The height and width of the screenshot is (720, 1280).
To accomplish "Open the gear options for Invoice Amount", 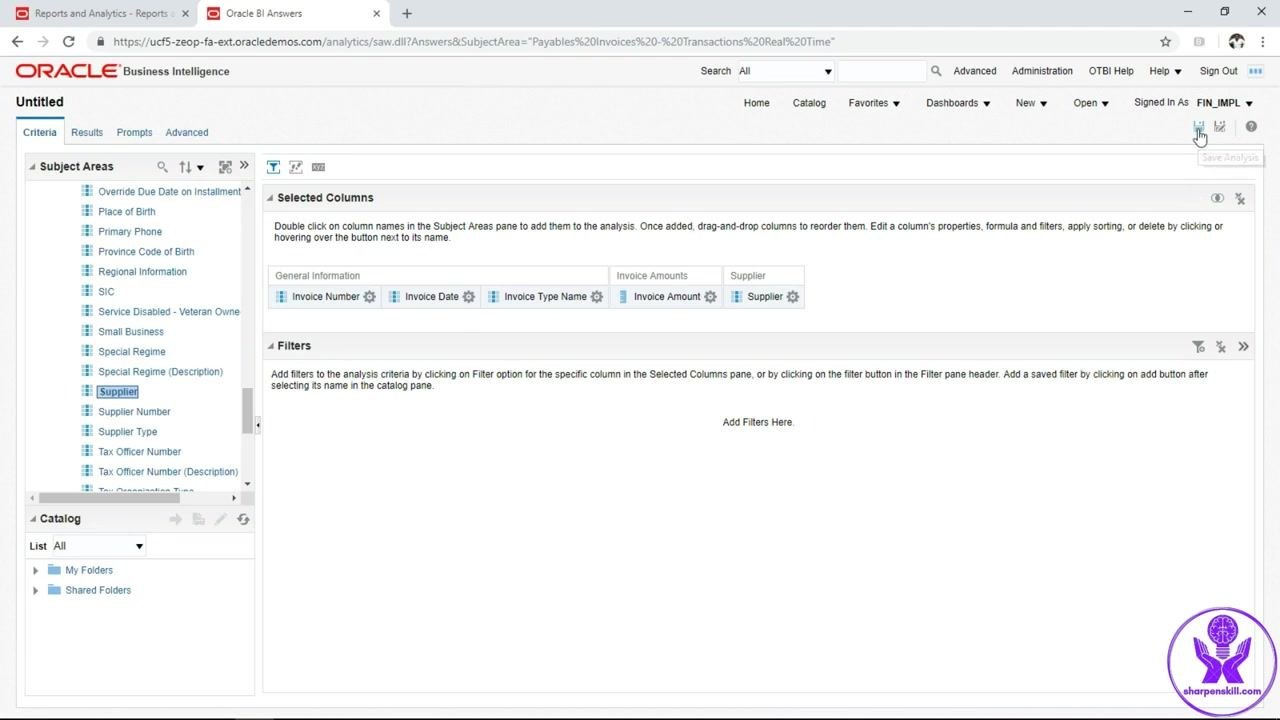I will click(711, 297).
